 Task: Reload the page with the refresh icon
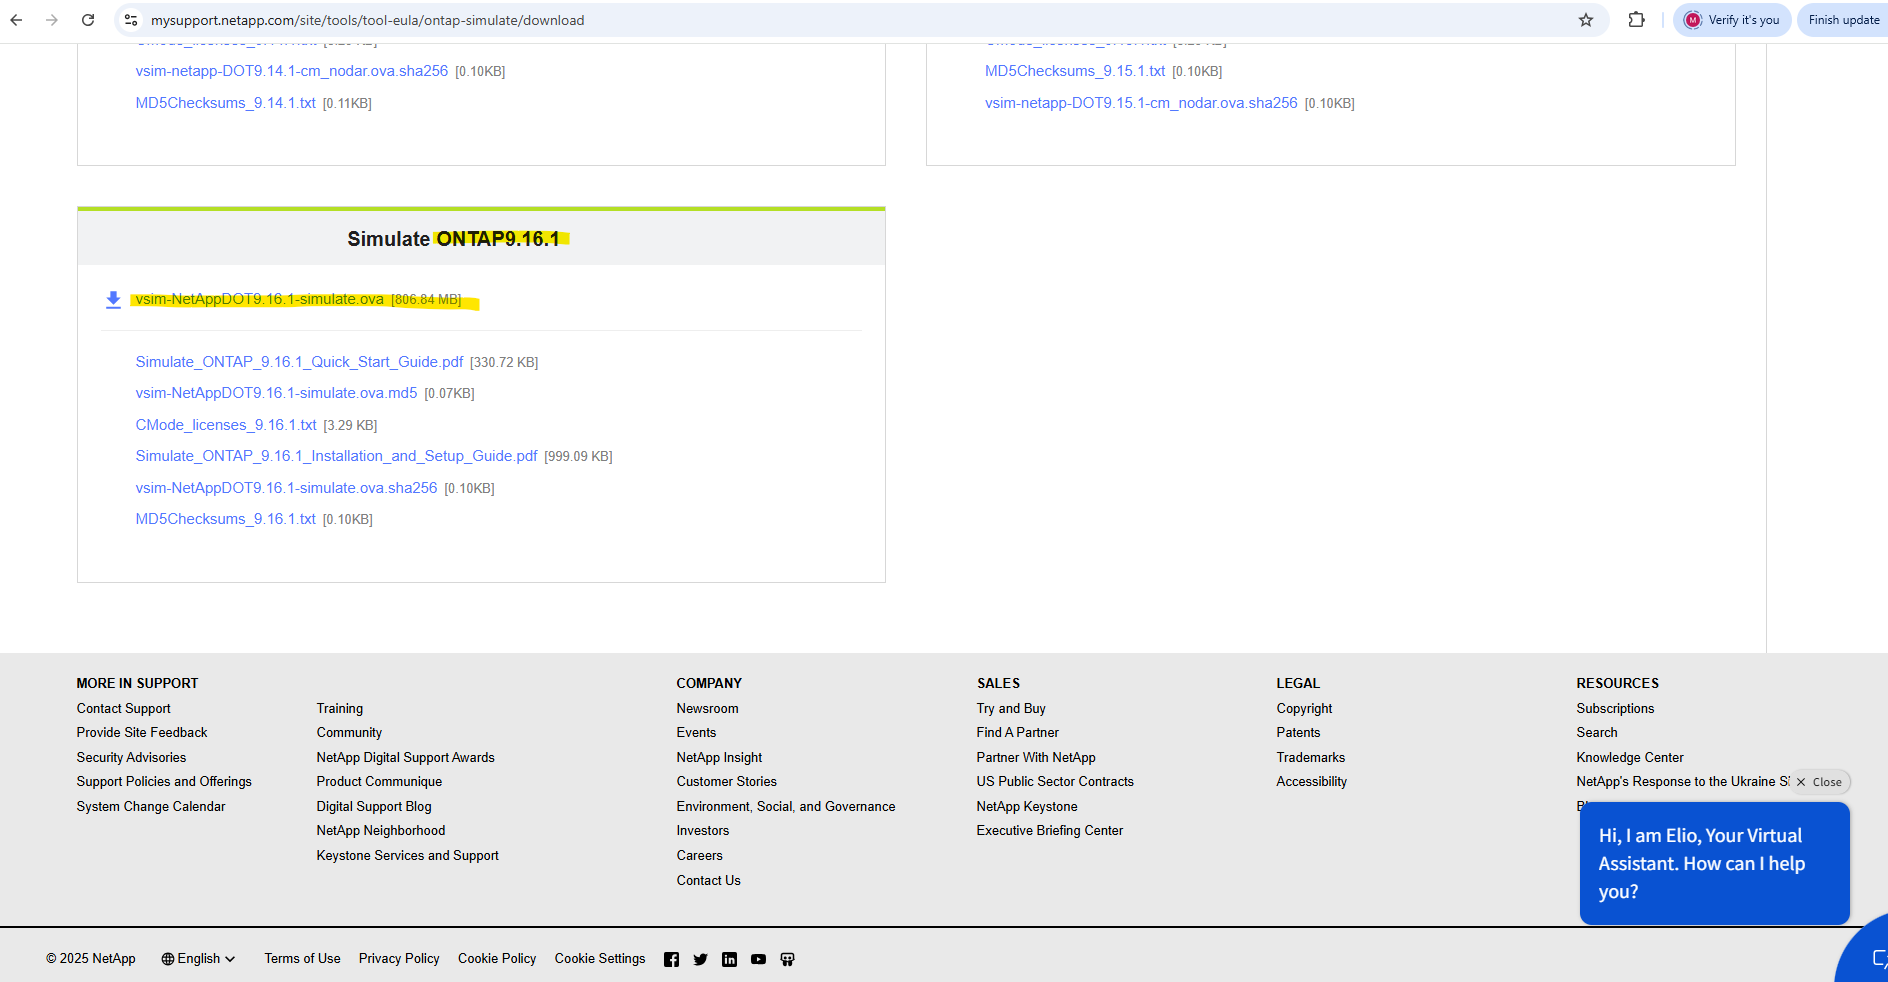(88, 20)
